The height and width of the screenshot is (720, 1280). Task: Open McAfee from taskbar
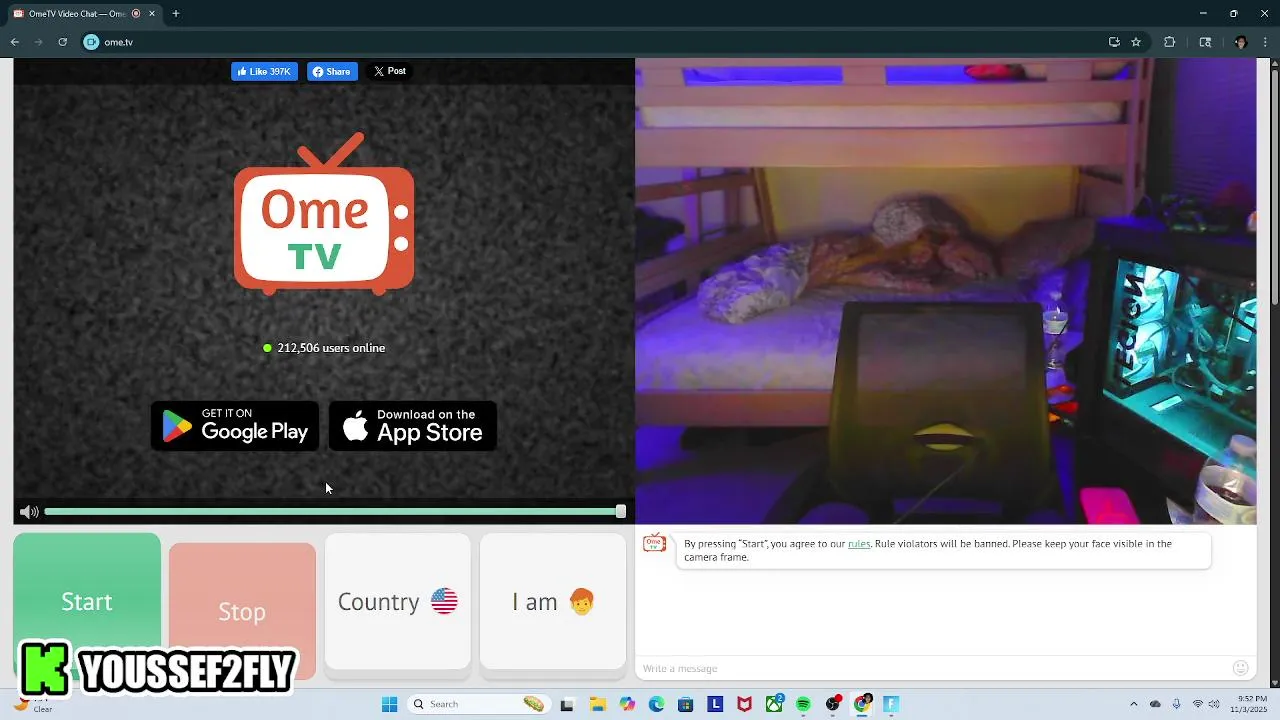744,704
